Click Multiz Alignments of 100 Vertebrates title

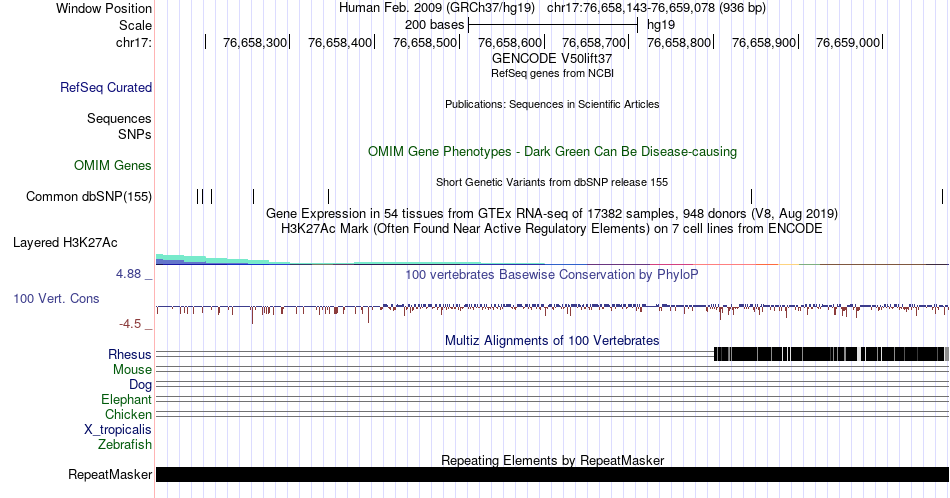click(552, 340)
